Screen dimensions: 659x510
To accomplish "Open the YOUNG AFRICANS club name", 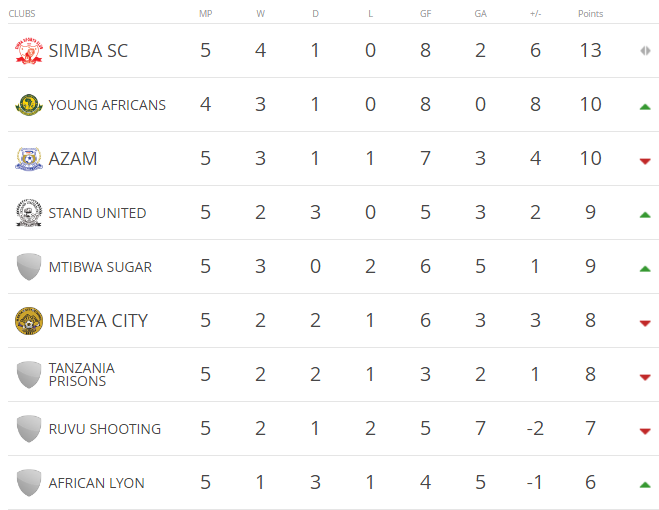I will [107, 105].
